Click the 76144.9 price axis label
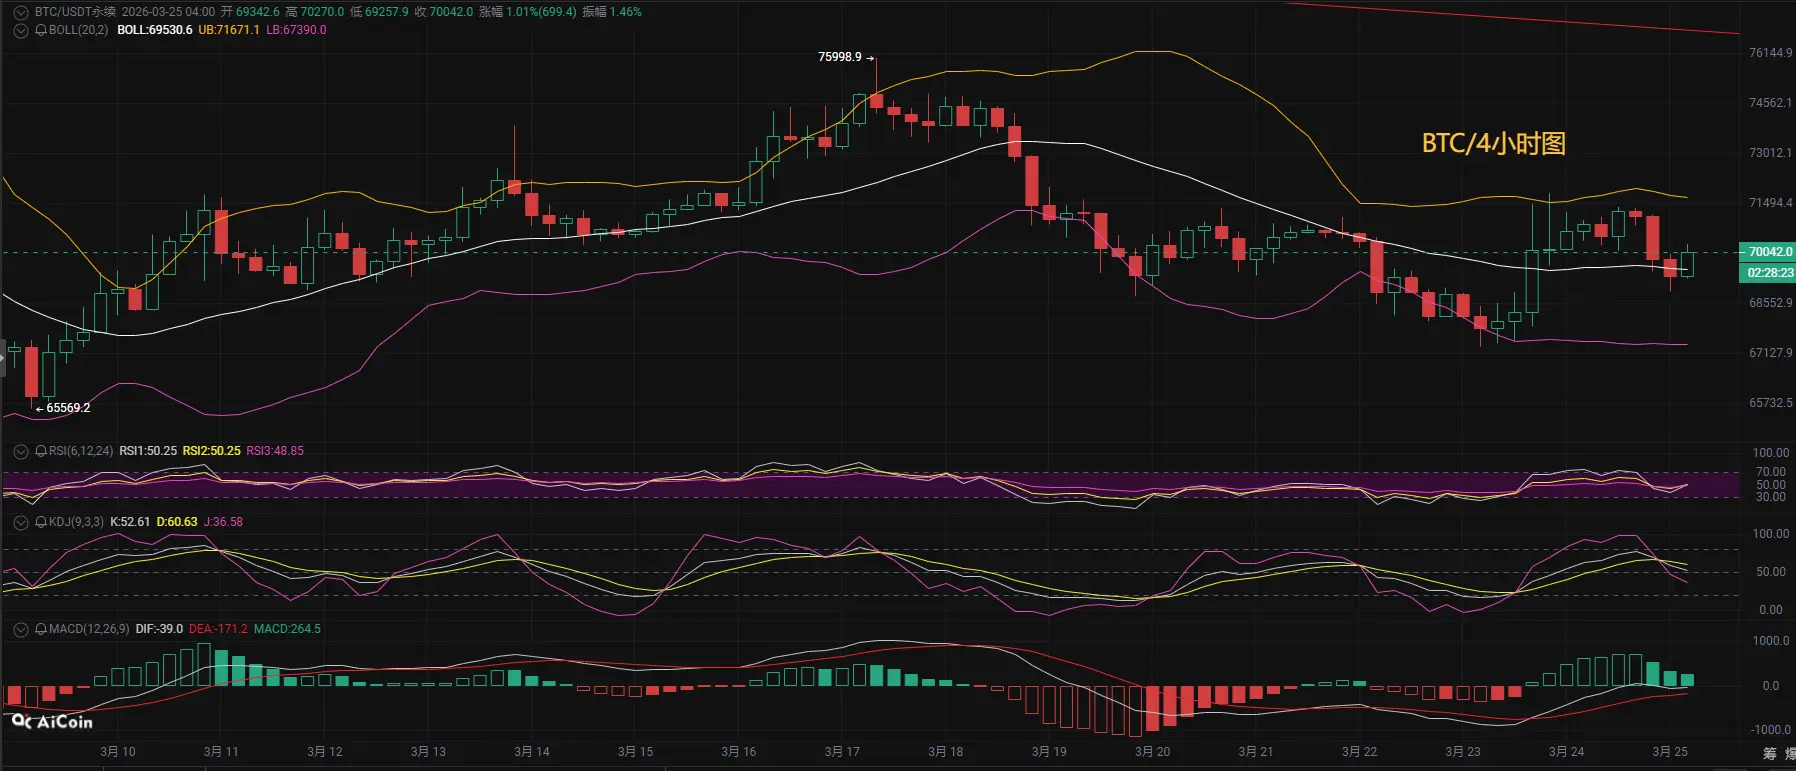Image resolution: width=1796 pixels, height=771 pixels. [1770, 53]
